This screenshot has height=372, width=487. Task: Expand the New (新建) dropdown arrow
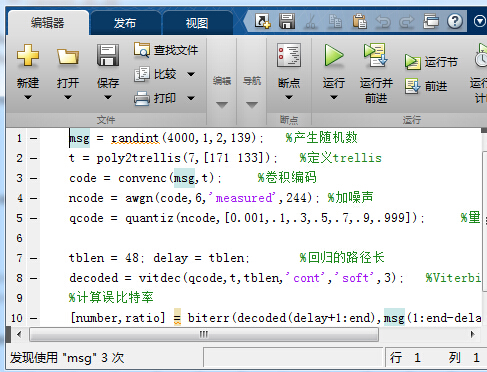[x=28, y=97]
